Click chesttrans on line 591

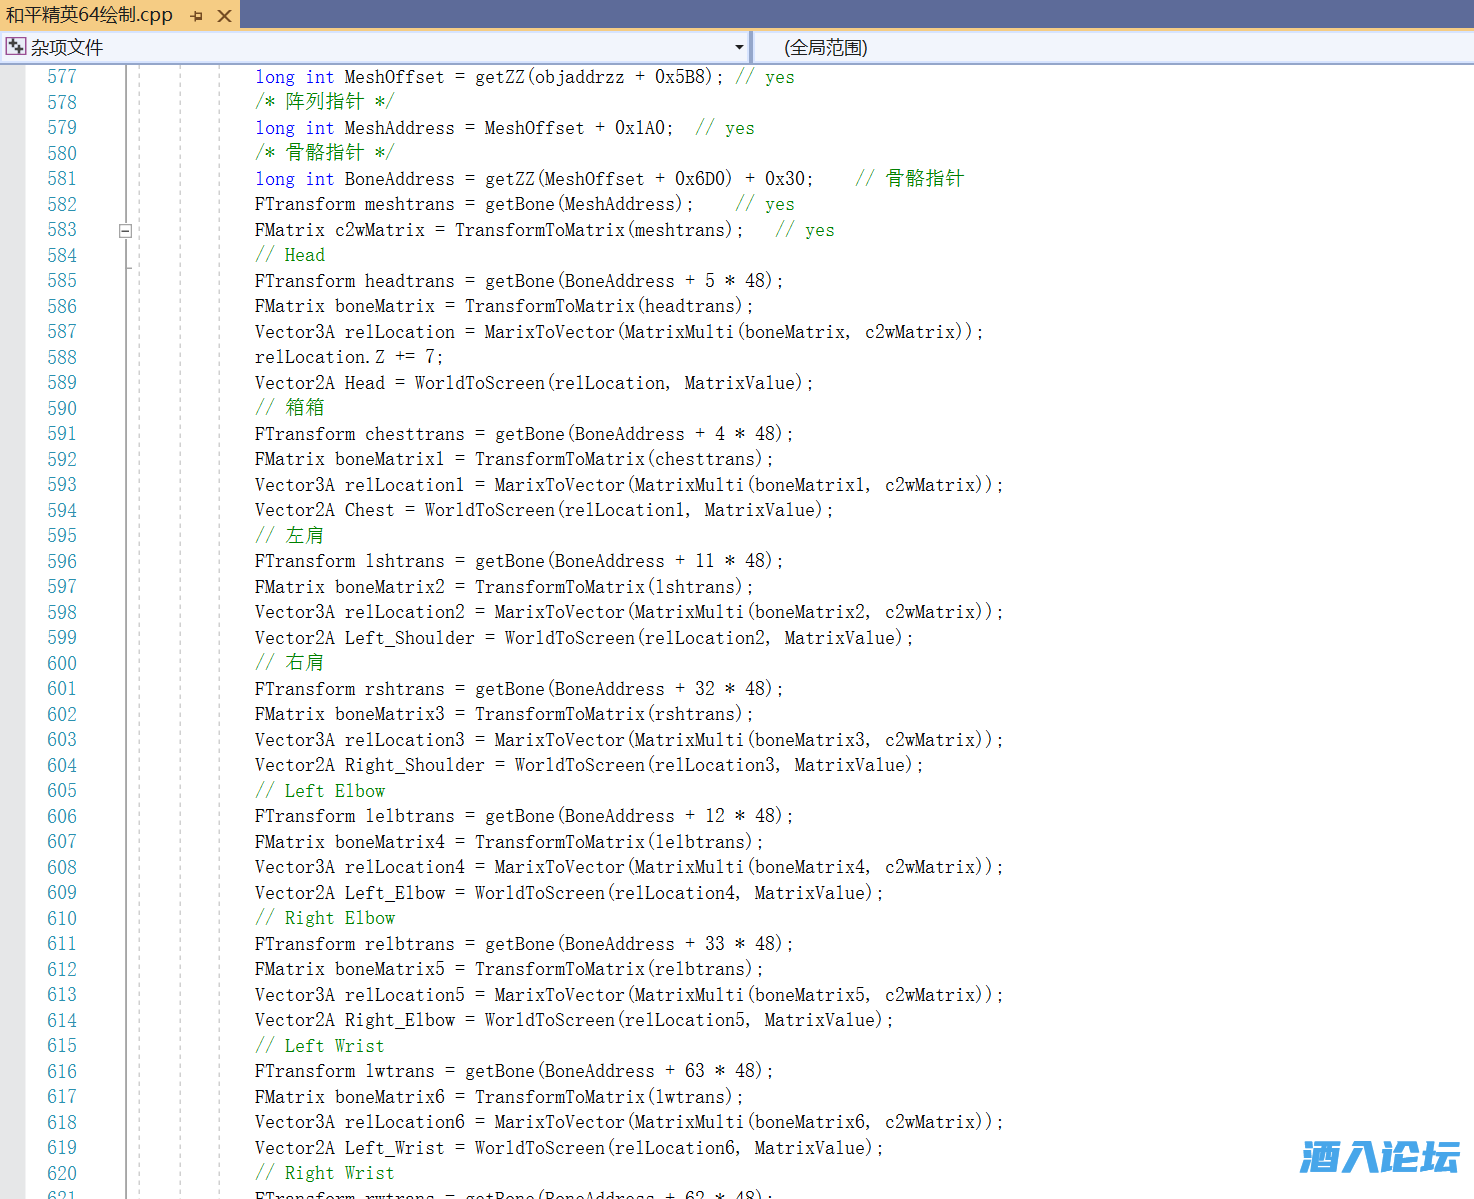point(414,434)
